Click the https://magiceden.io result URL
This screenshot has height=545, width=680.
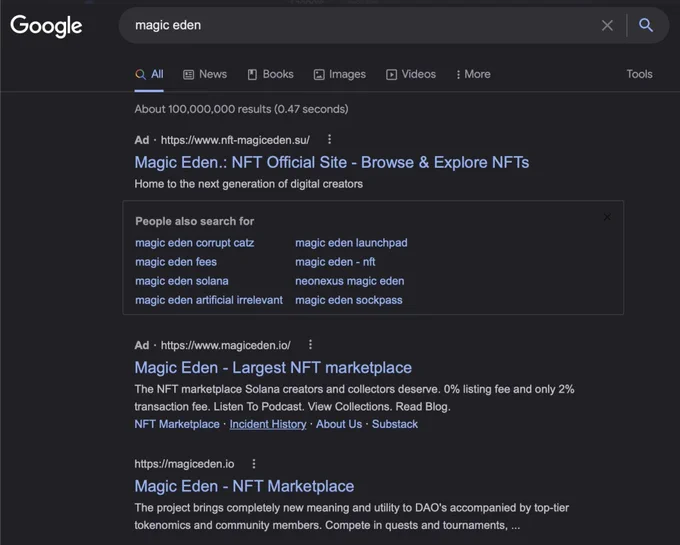[x=184, y=464]
